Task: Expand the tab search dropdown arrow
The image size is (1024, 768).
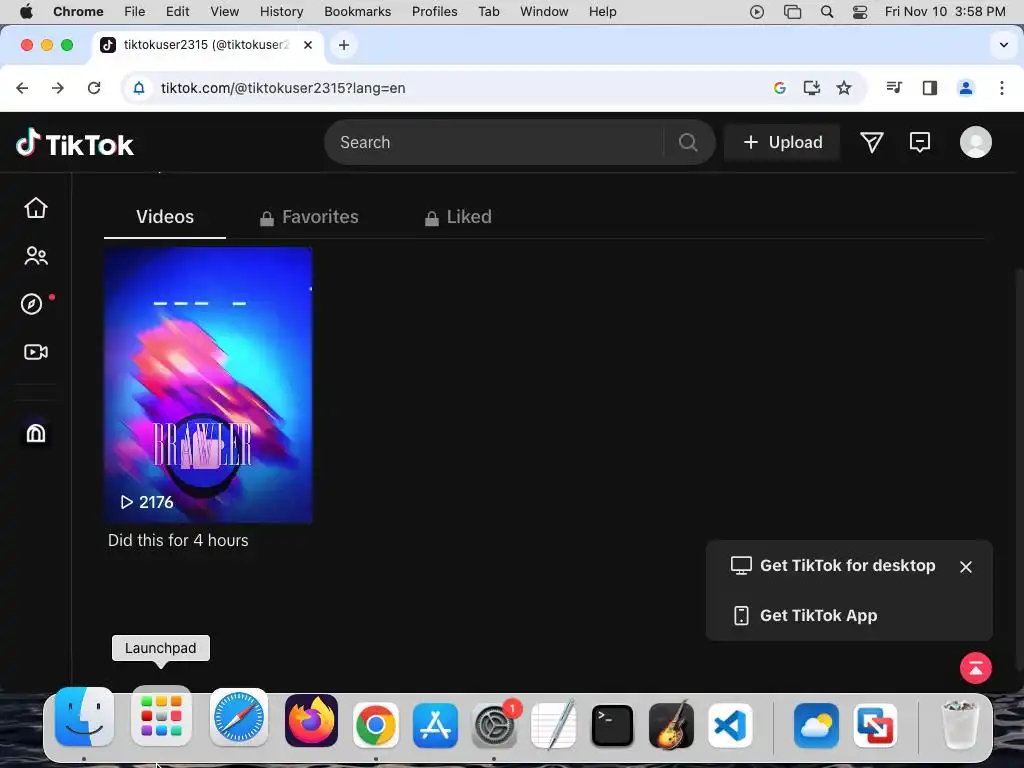Action: point(1004,45)
